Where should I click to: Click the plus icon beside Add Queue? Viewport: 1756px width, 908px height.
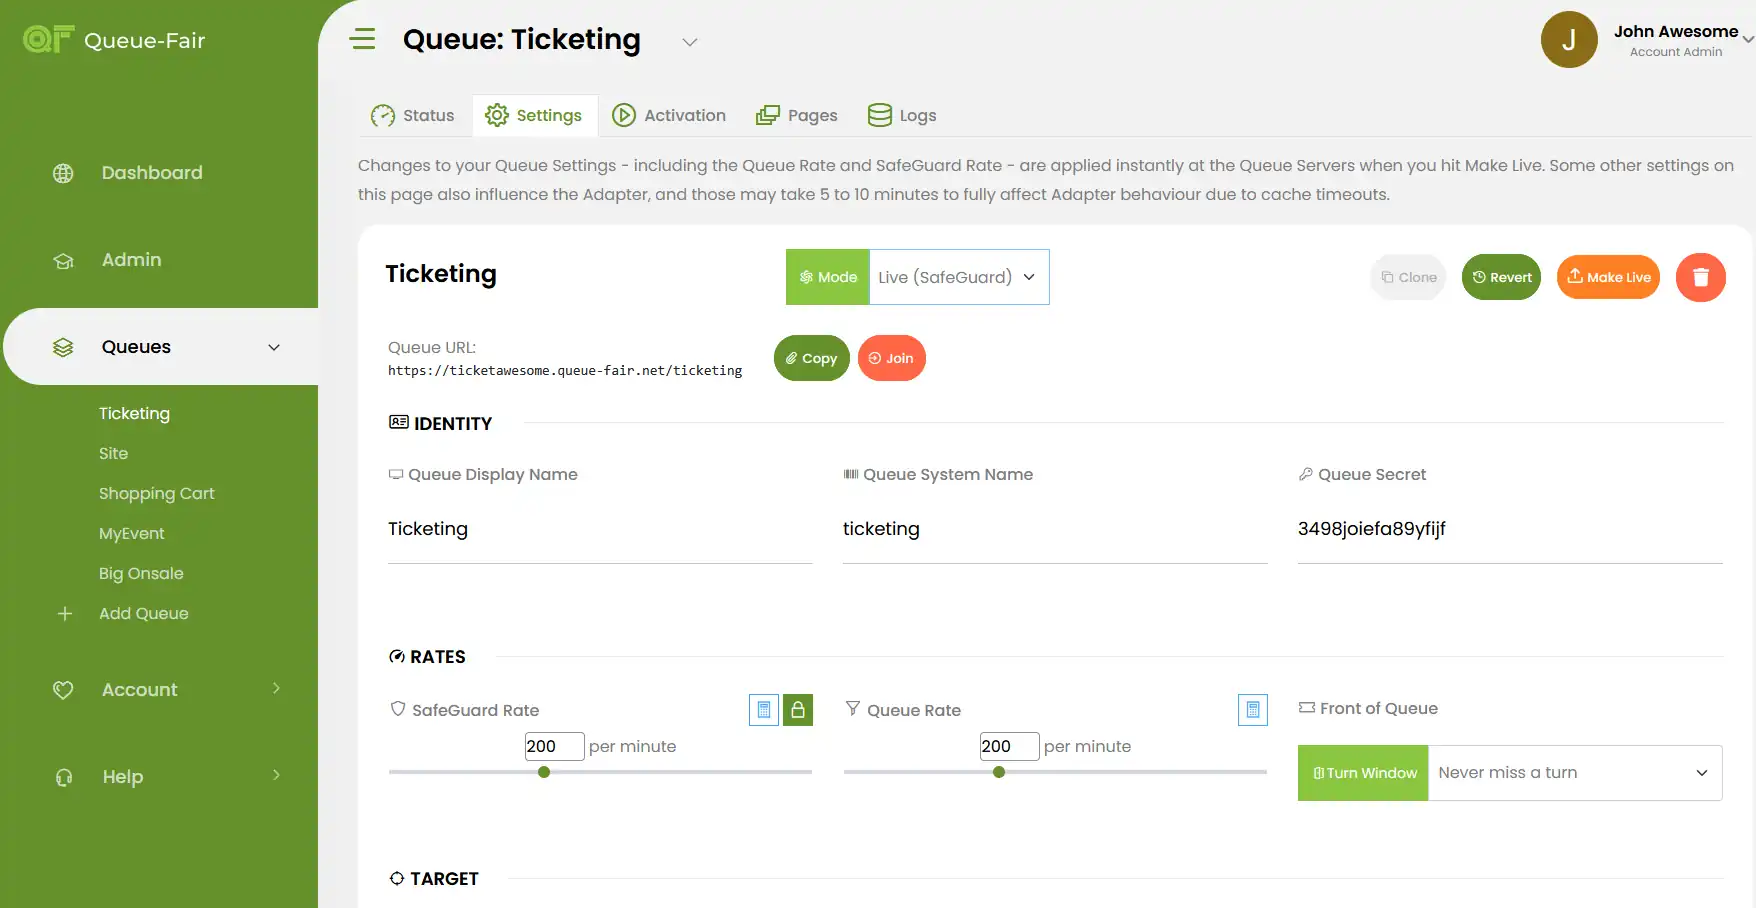[65, 613]
